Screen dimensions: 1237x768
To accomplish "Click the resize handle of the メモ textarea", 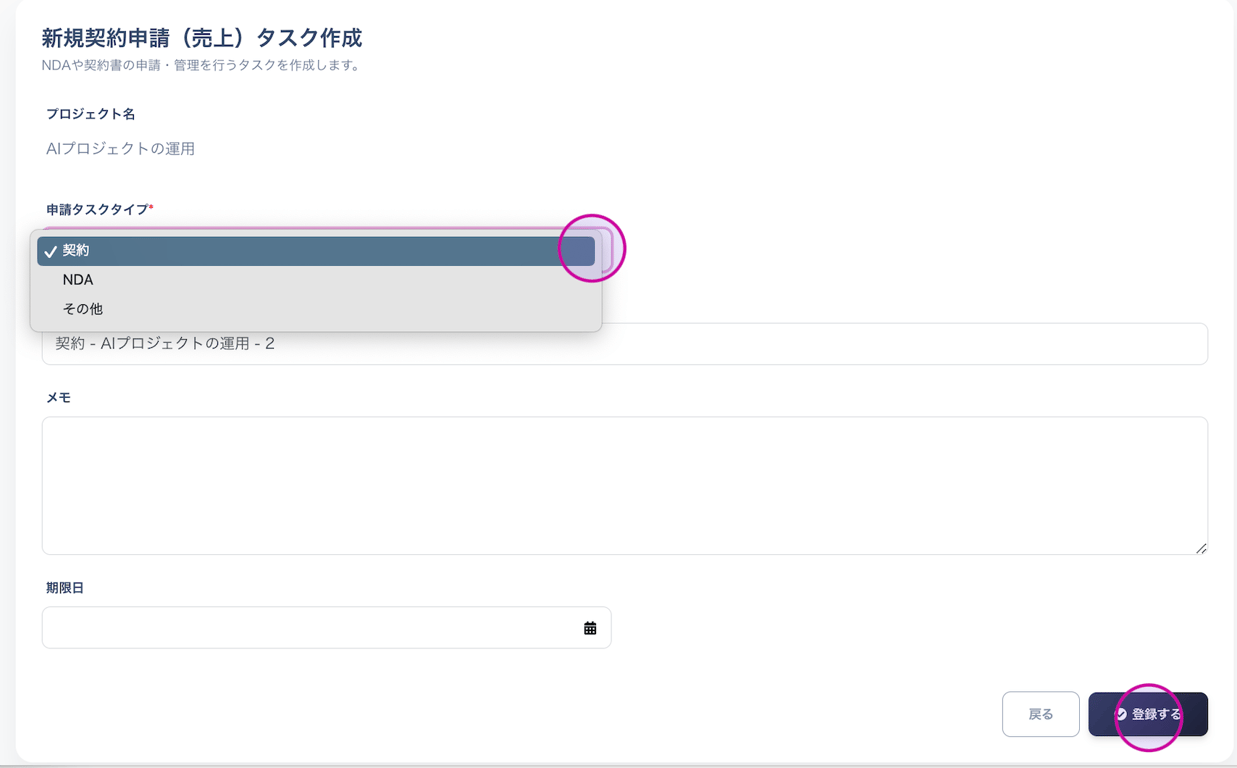I will (1200, 547).
